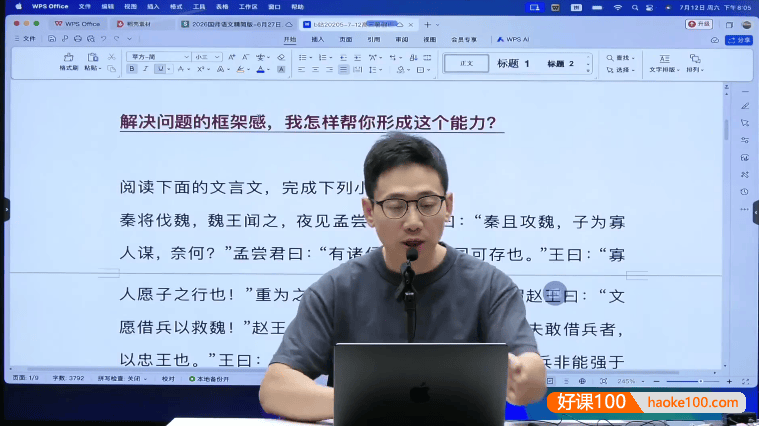This screenshot has height=426, width=759.
Task: Click the Decrease Indent icon
Action: tap(343, 58)
